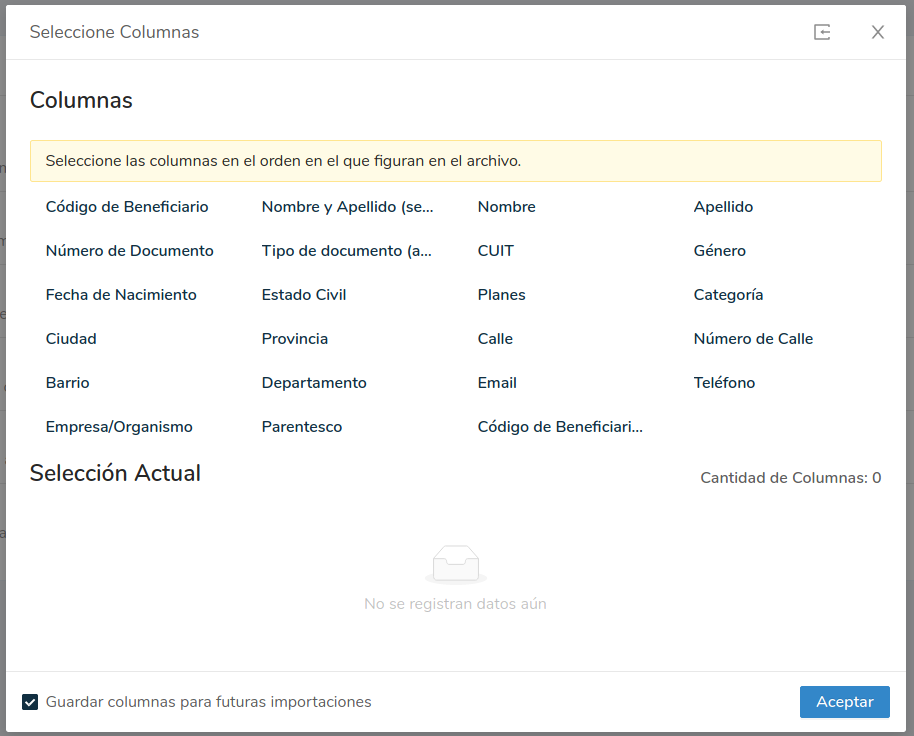Add the CUIT column
The height and width of the screenshot is (736, 914).
495,251
